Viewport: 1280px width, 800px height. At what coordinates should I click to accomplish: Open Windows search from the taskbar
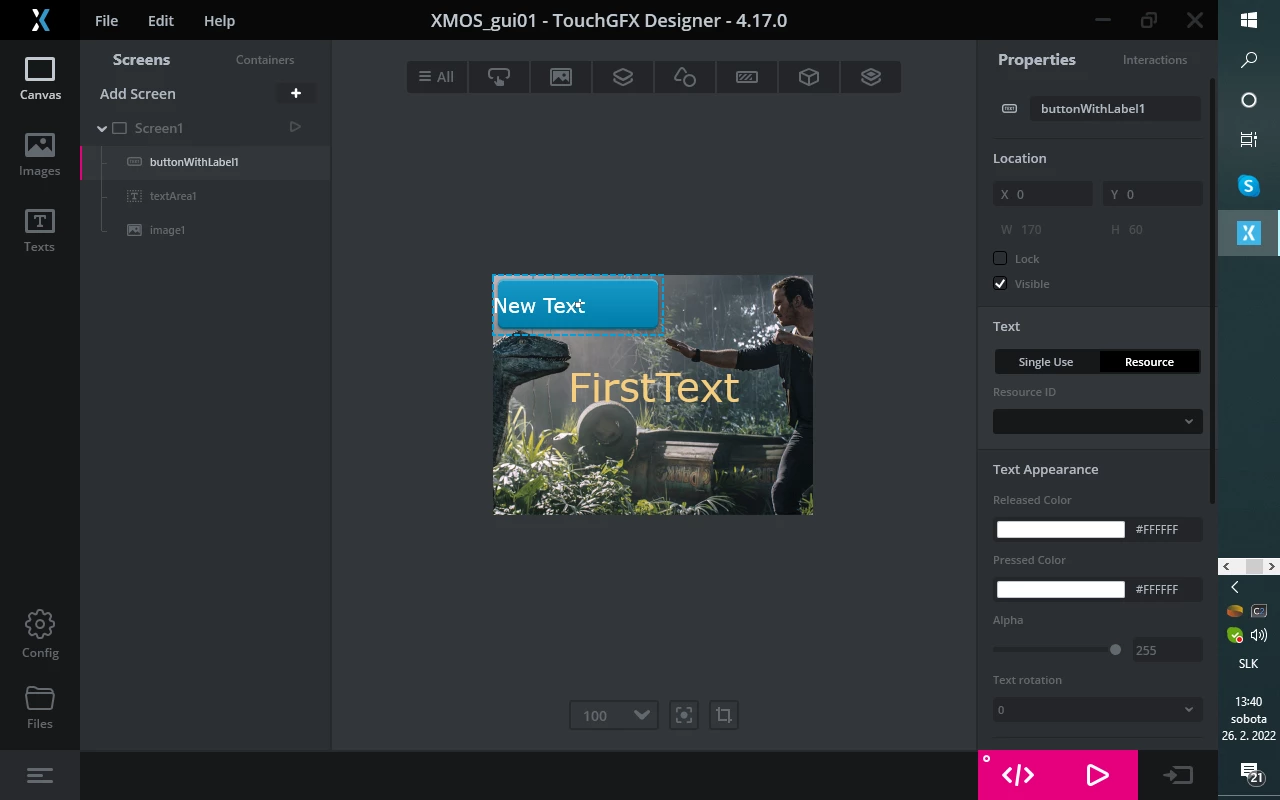1249,60
